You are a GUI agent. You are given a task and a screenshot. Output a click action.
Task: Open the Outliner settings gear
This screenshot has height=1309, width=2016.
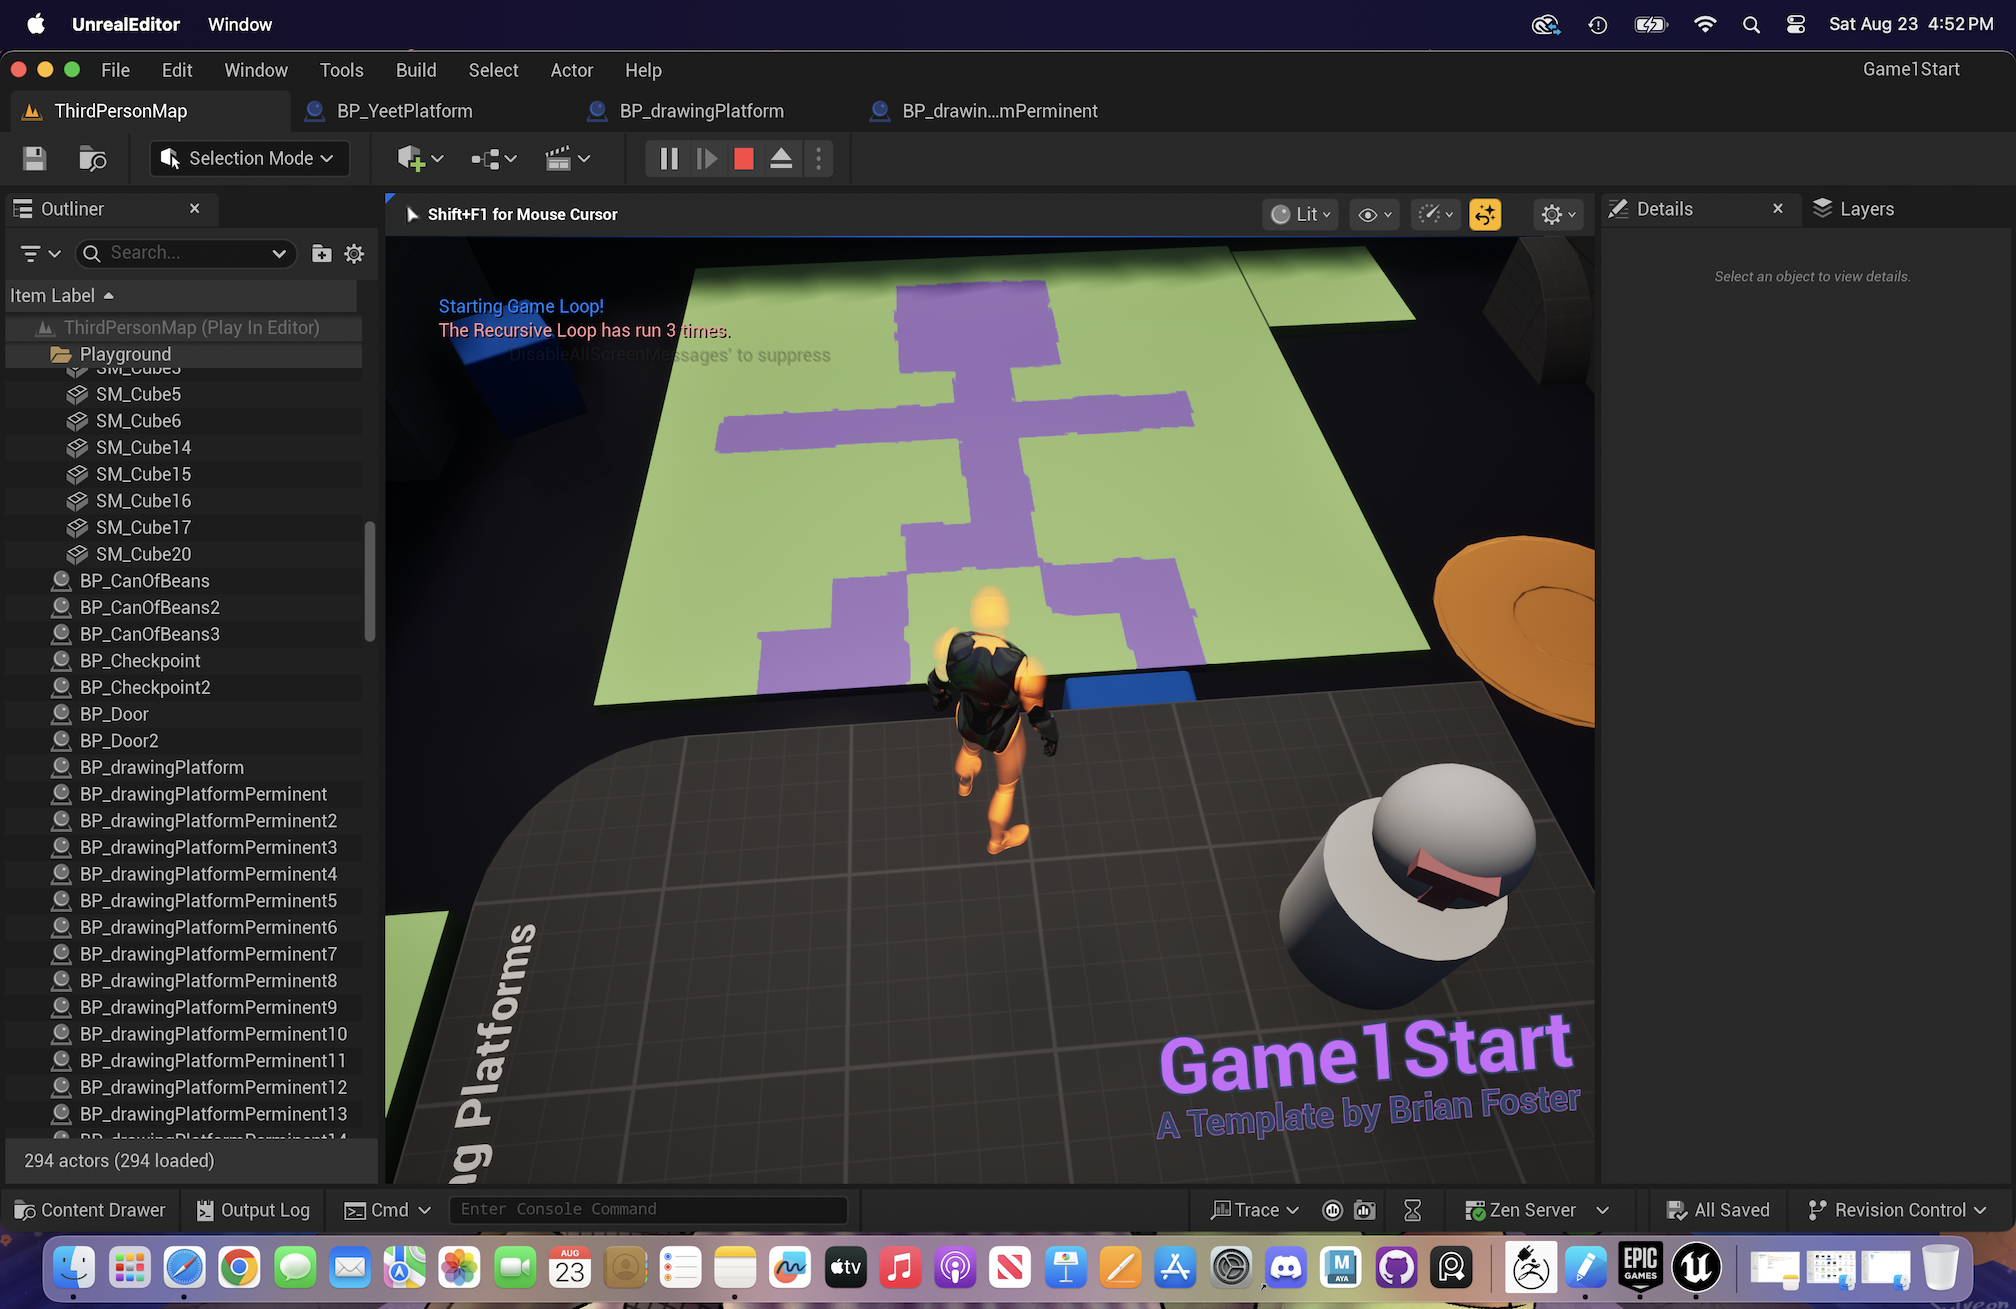354,254
